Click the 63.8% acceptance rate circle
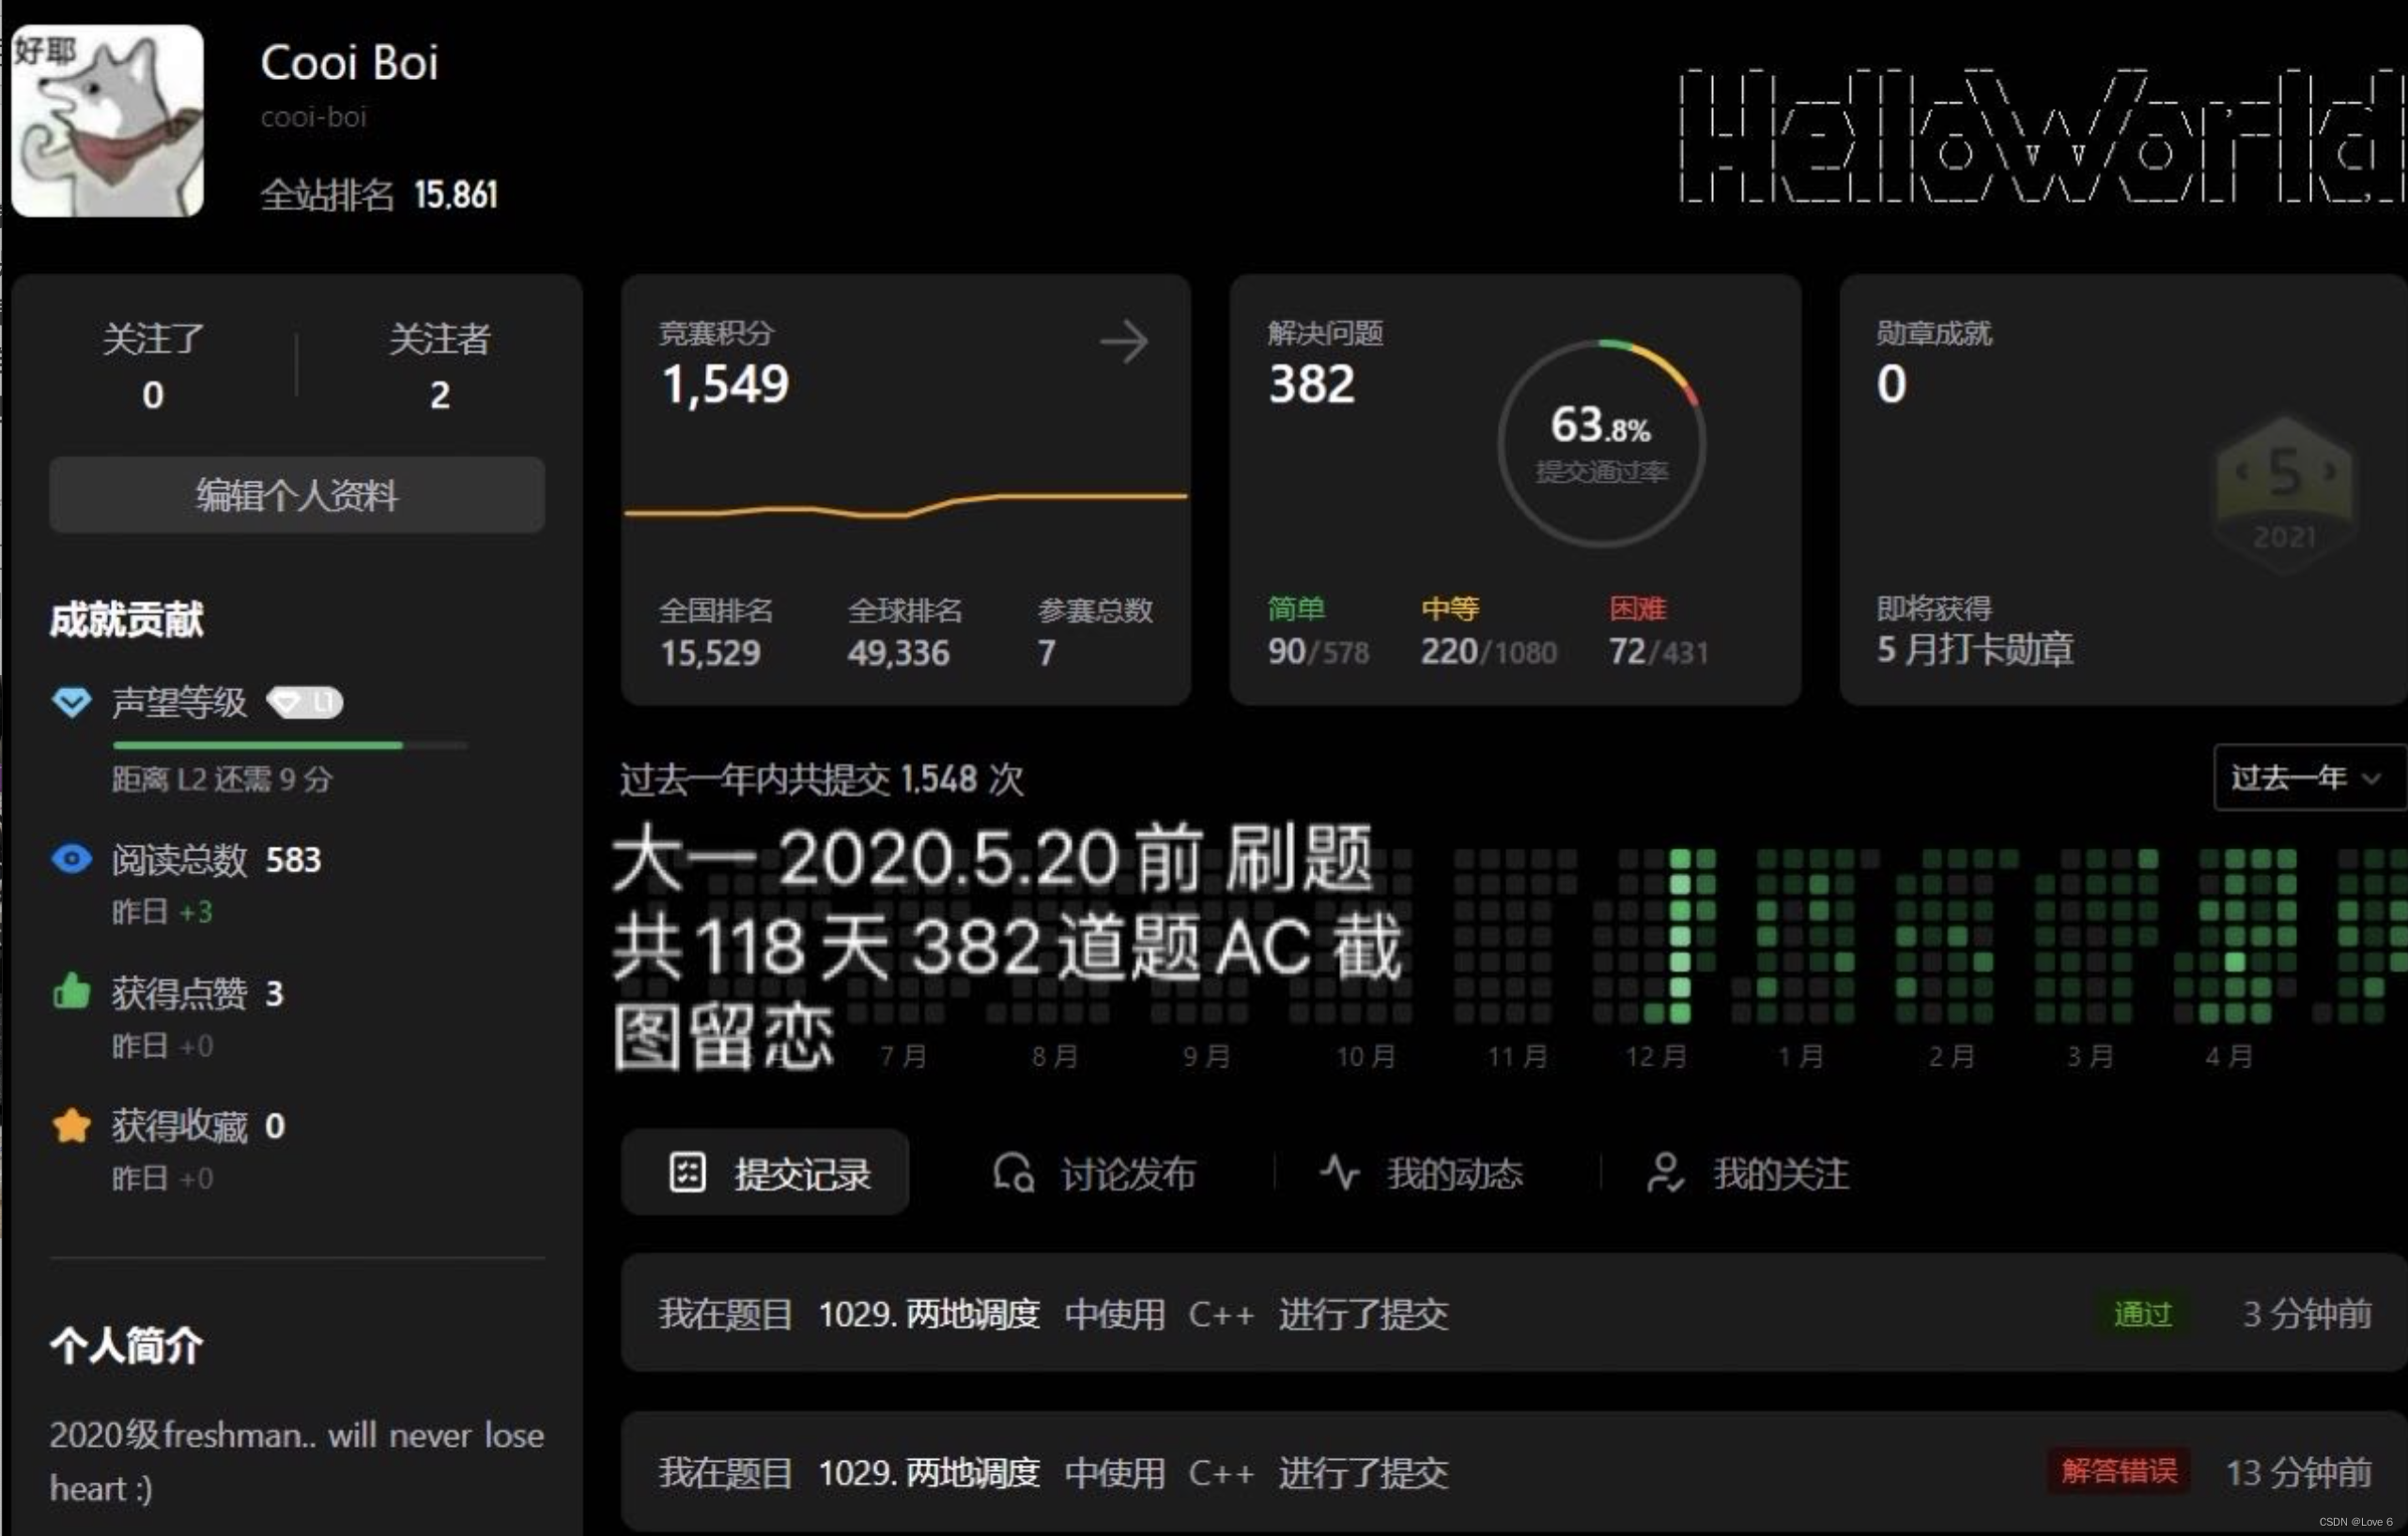2408x1536 pixels. coord(1600,443)
